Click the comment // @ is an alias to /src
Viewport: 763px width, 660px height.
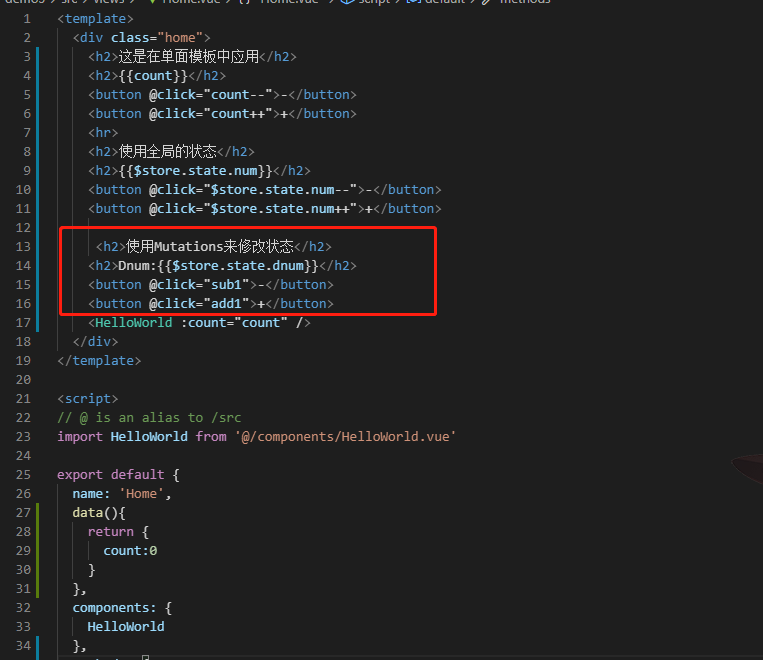coord(149,418)
